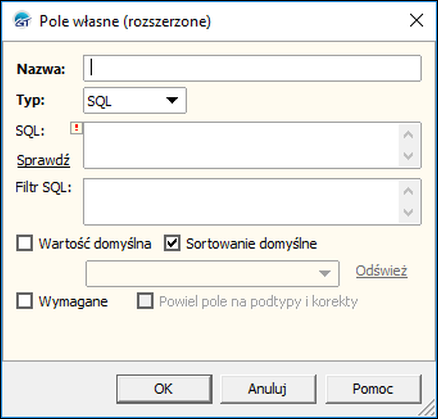Click the Sprawdź link

coord(43,160)
